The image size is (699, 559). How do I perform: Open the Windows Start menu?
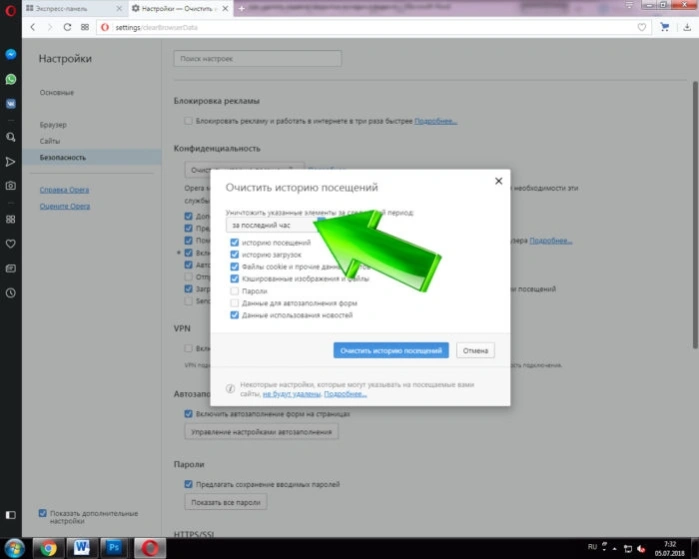coord(15,548)
